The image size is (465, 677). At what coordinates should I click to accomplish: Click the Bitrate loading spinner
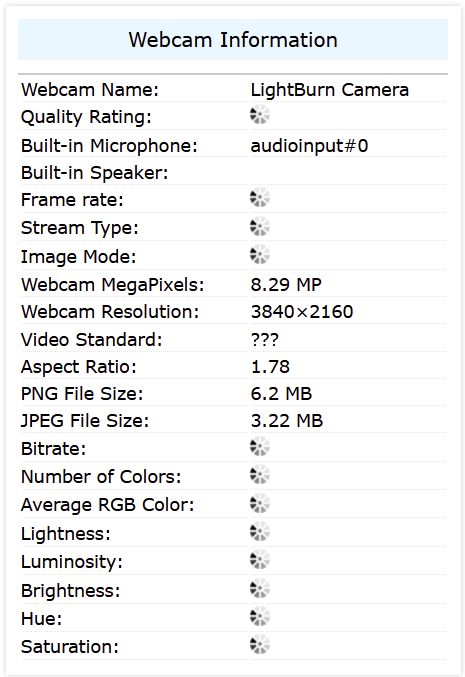pyautogui.click(x=259, y=447)
